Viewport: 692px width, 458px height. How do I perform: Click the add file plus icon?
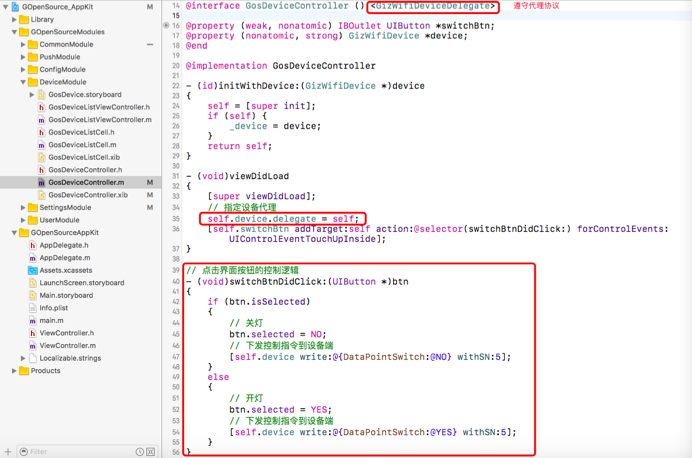click(8, 451)
